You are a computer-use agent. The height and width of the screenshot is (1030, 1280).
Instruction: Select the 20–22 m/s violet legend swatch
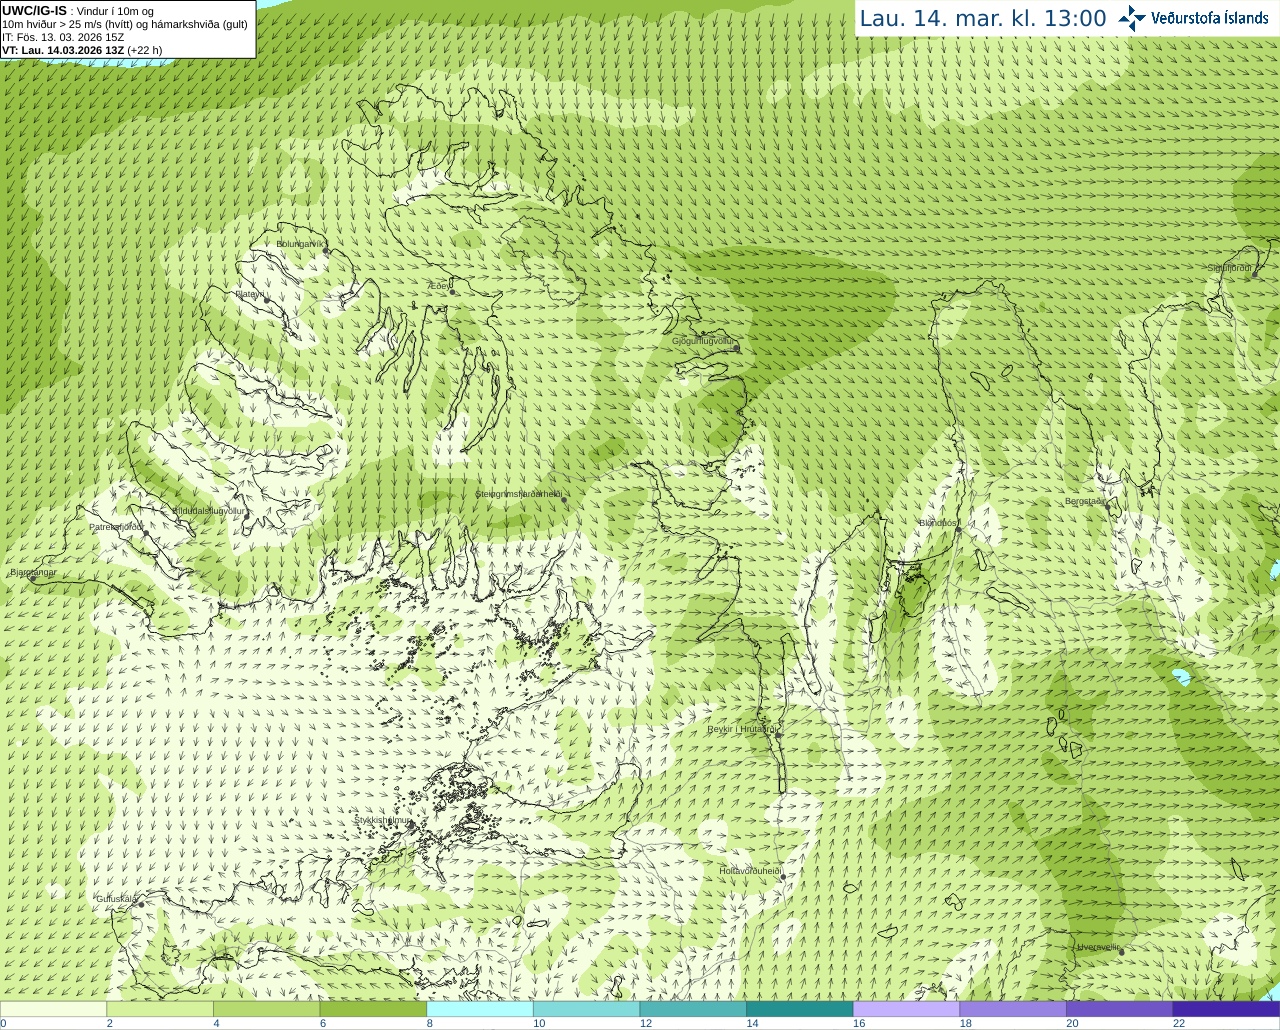coord(1120,1009)
